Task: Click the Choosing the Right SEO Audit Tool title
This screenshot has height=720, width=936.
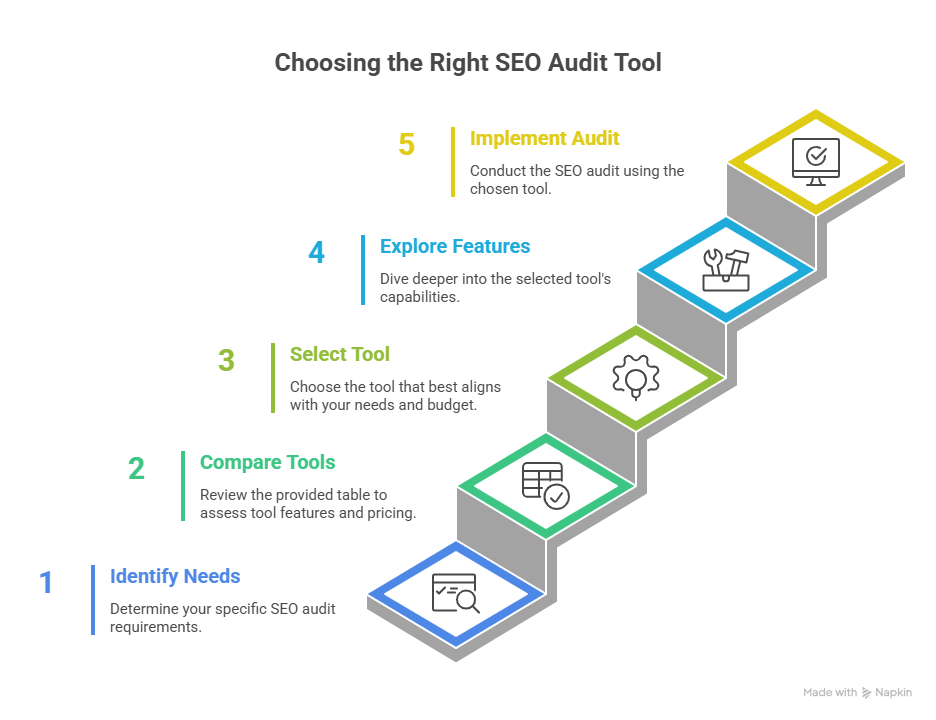Action: point(468,62)
